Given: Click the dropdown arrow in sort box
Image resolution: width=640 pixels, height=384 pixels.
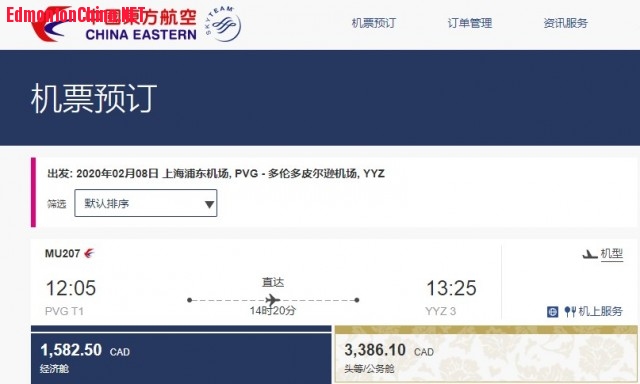Looking at the screenshot, I should point(209,204).
